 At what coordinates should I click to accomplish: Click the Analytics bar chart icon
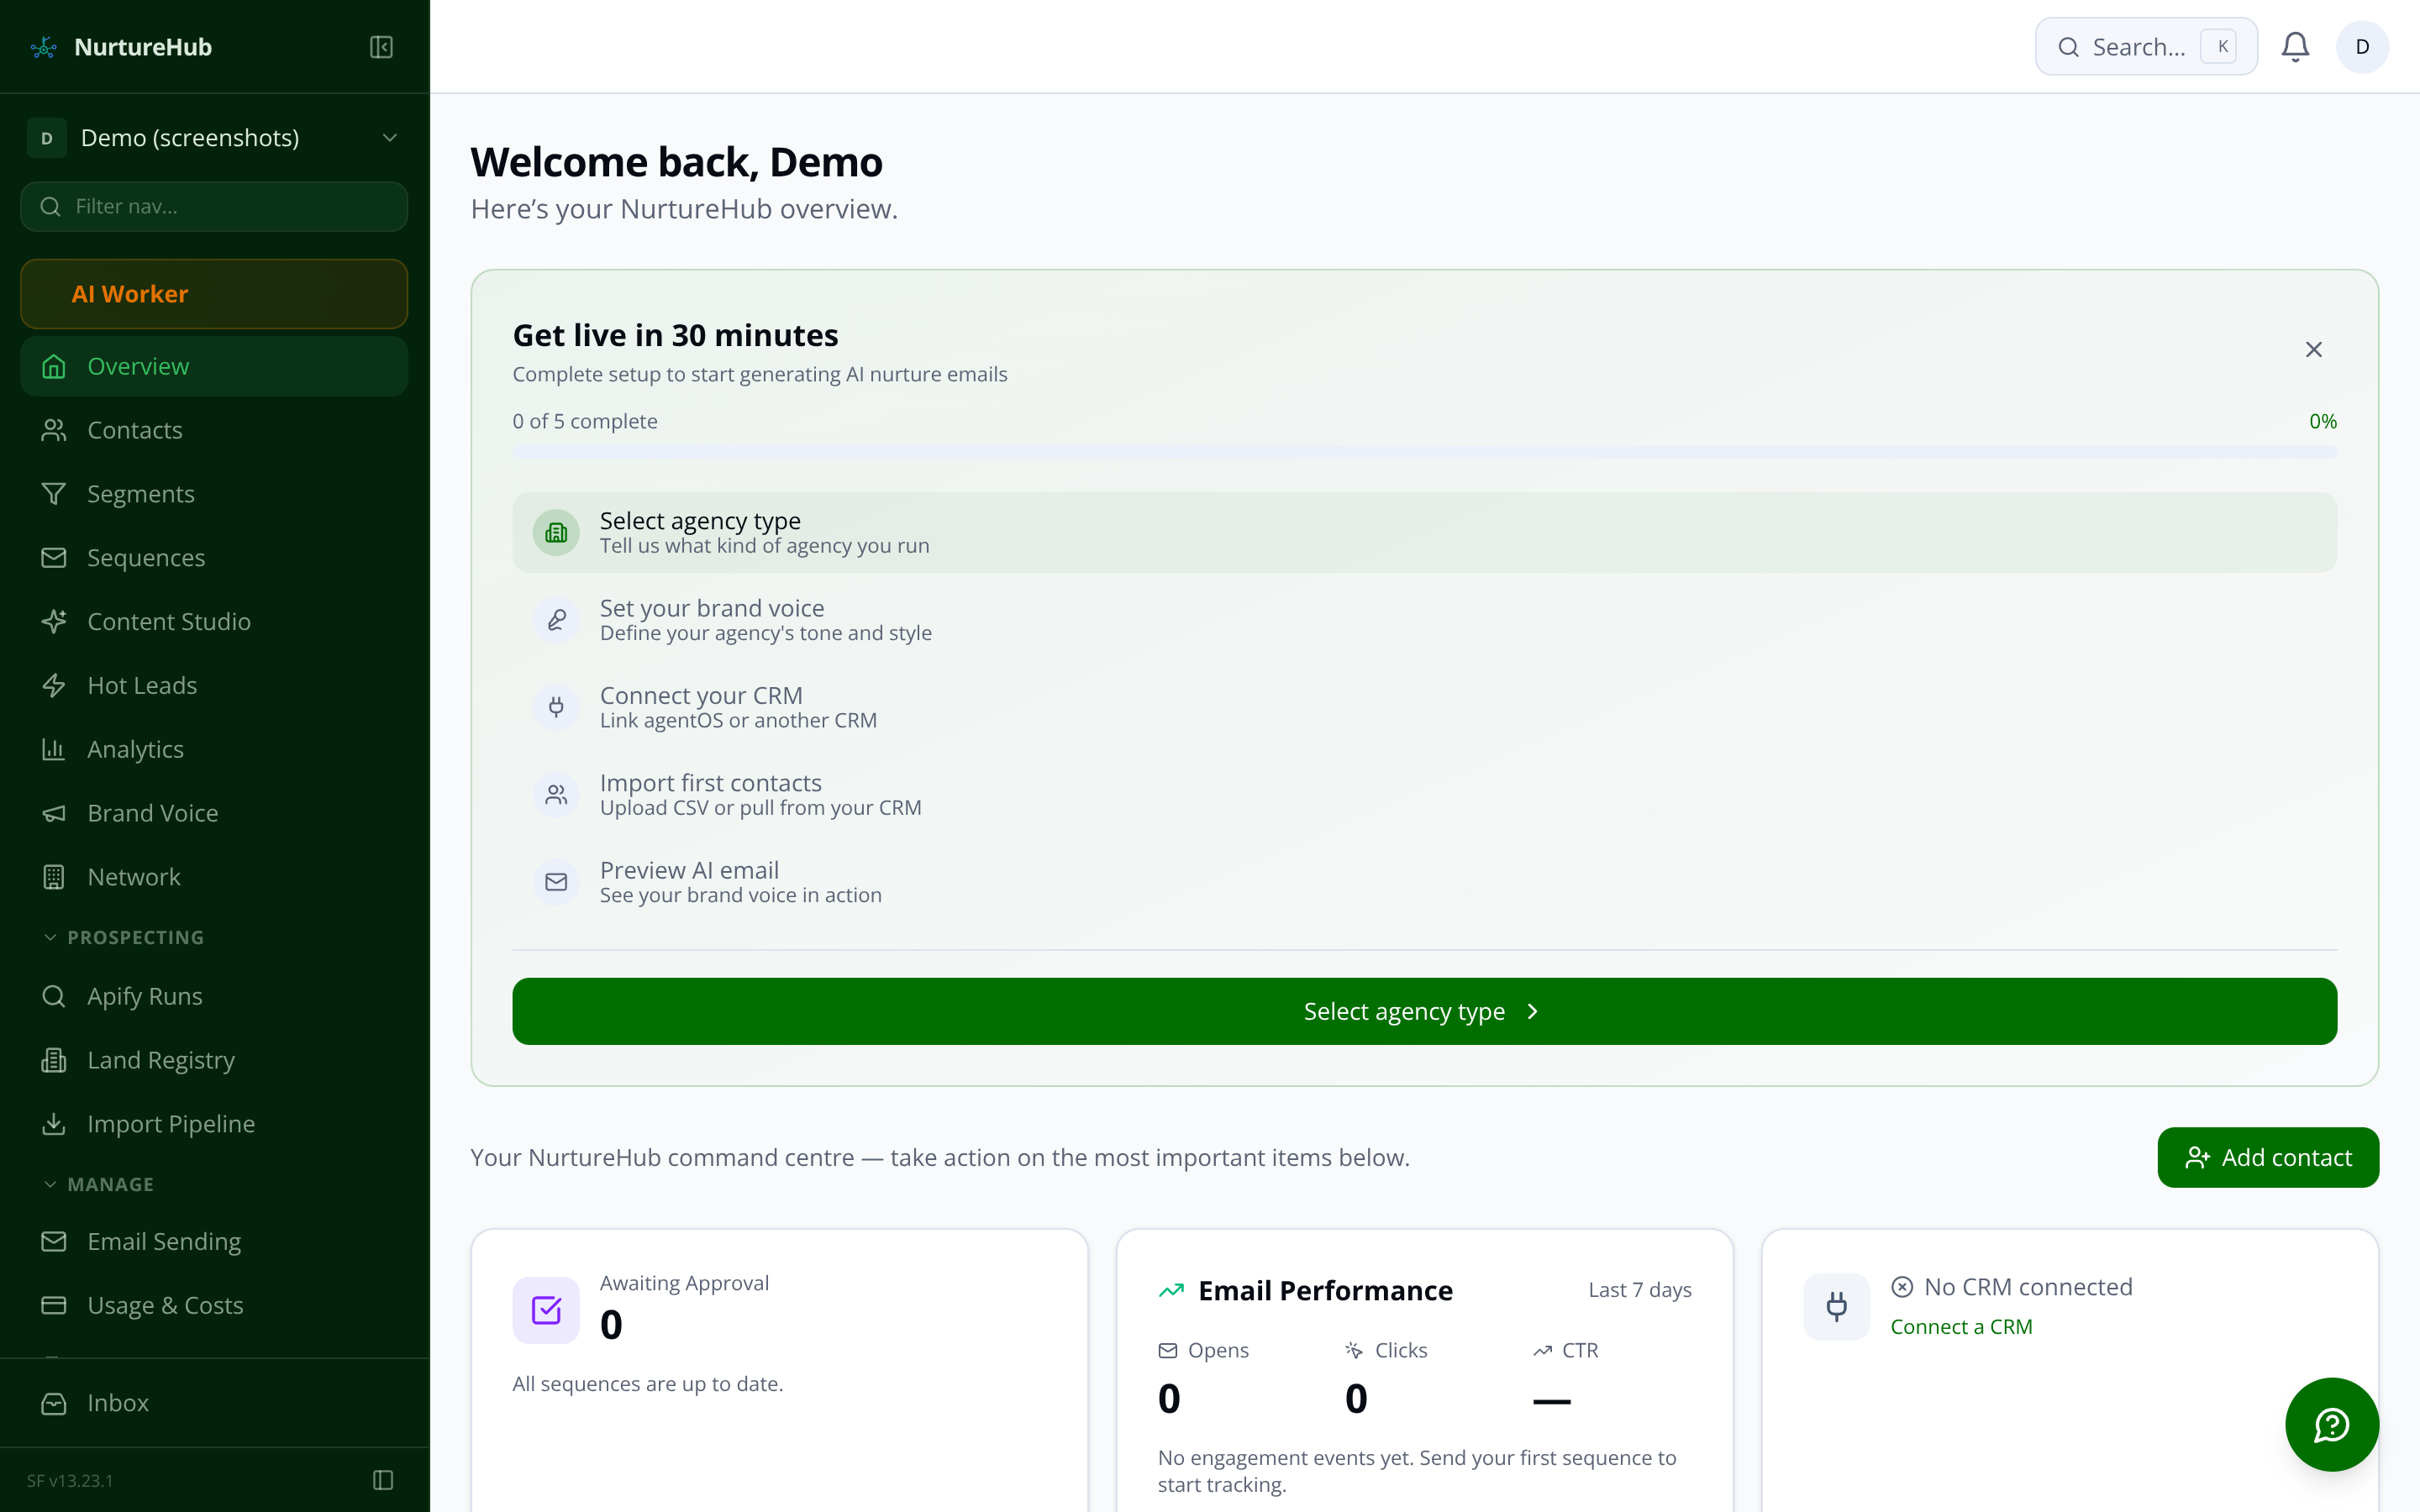click(x=54, y=749)
